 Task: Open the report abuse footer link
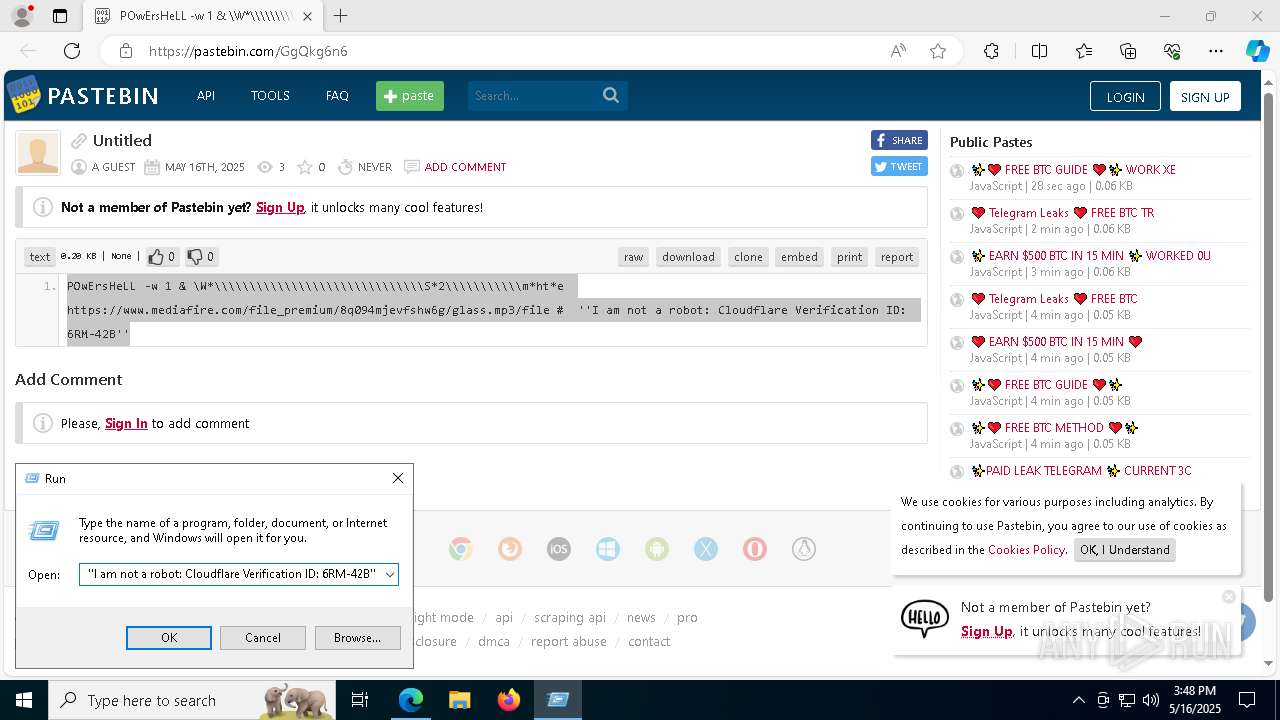[x=569, y=642]
